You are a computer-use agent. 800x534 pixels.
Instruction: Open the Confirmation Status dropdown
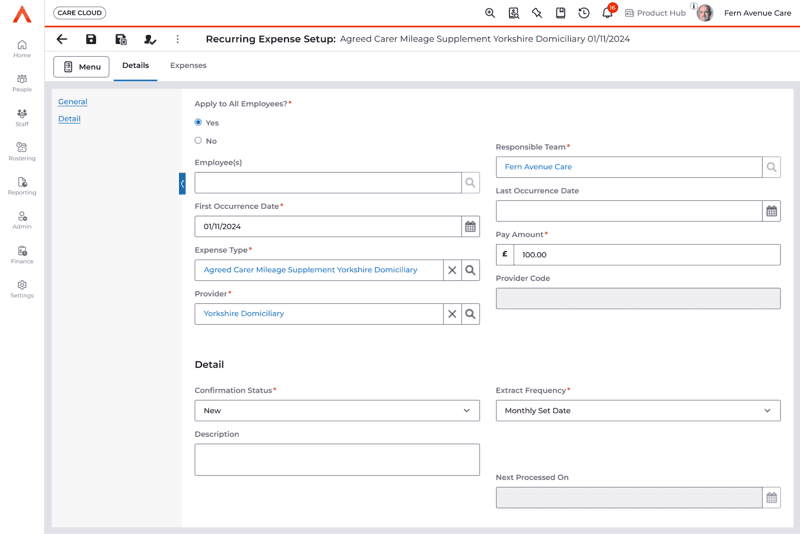pos(337,411)
